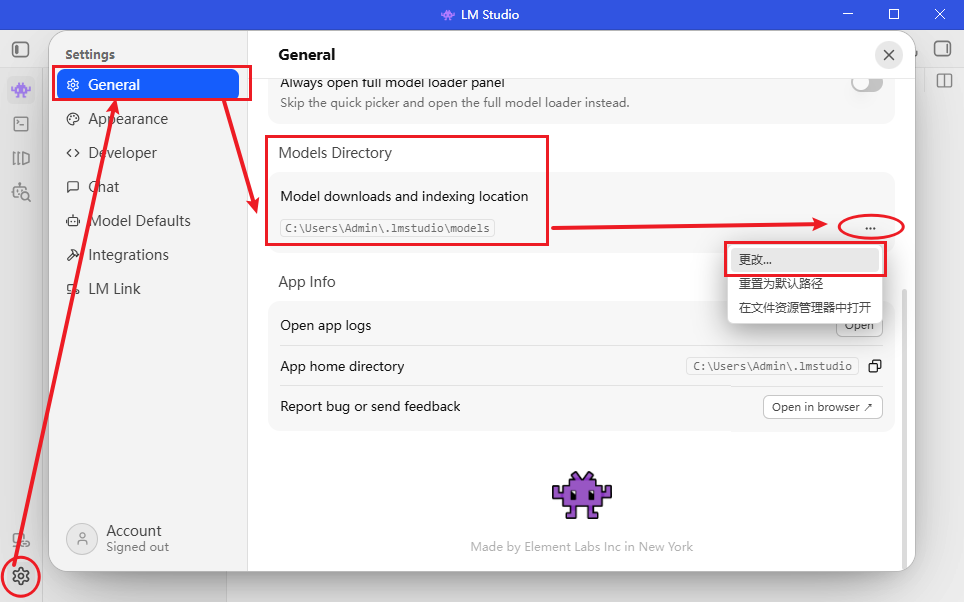Select 重置为默认路径 menu entry
964x602 pixels.
805,283
